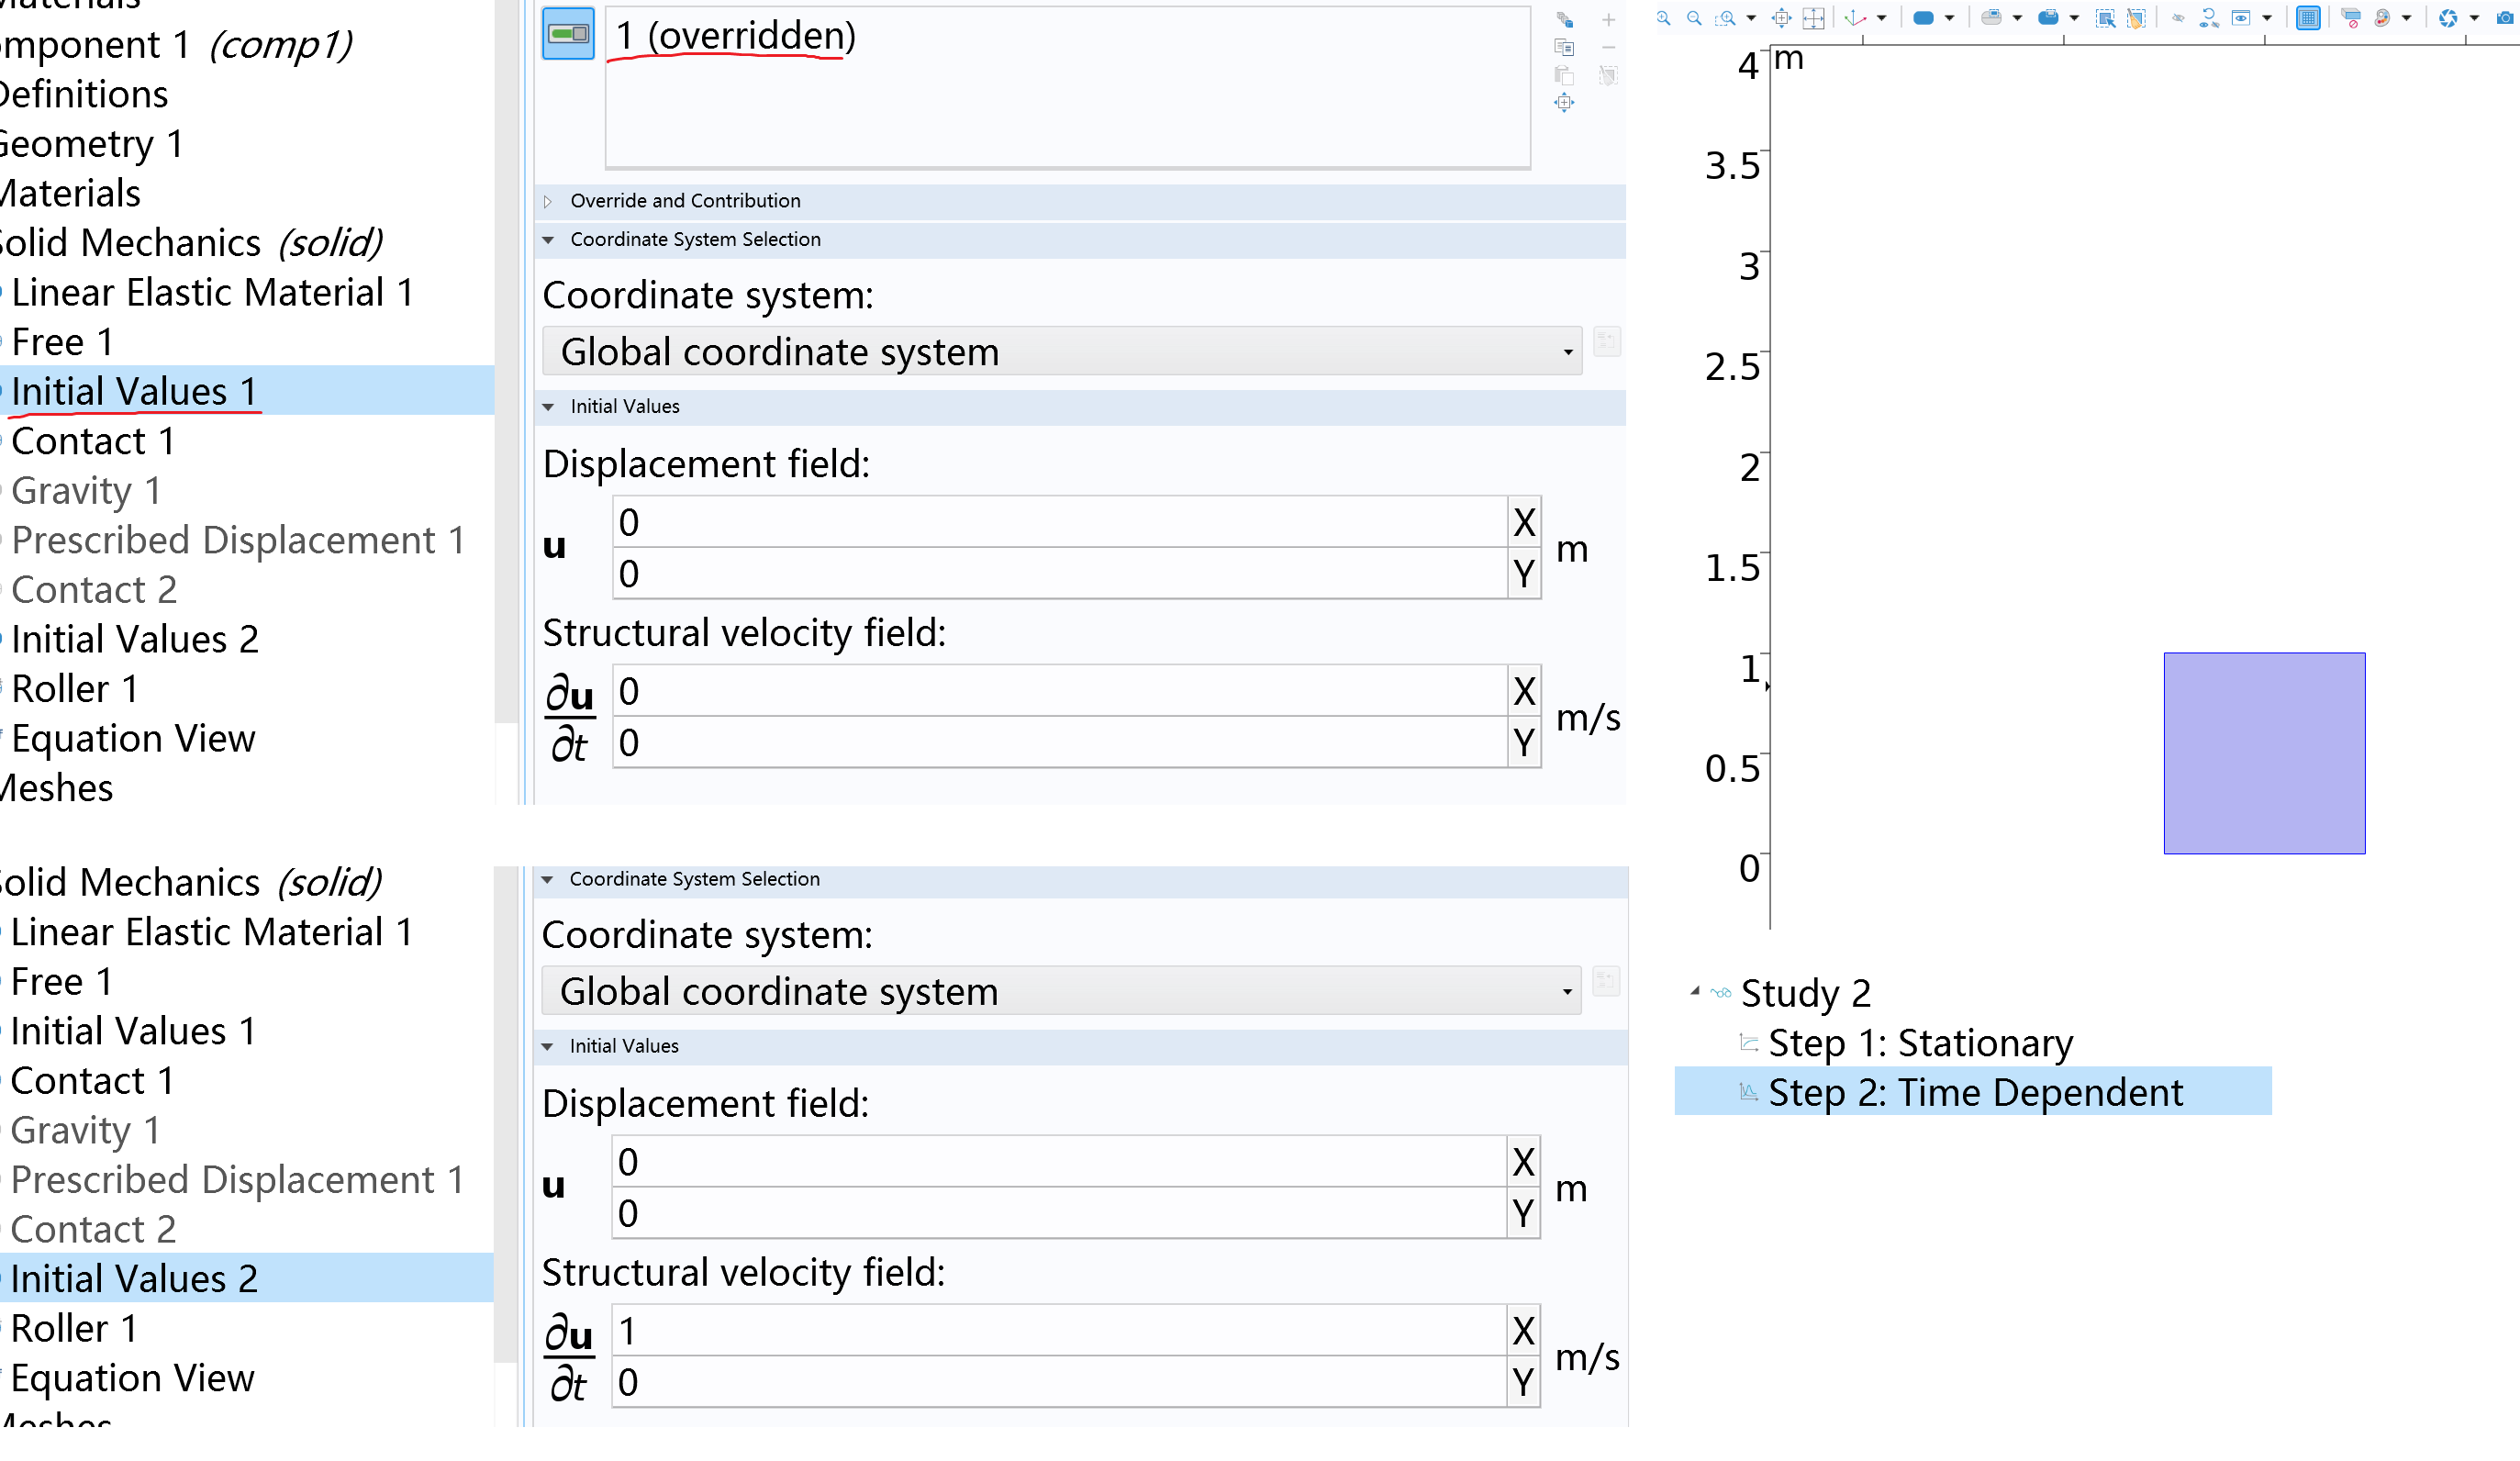This screenshot has height=1461, width=2520.
Task: Click Equation View in upper tree
Action: 133,738
